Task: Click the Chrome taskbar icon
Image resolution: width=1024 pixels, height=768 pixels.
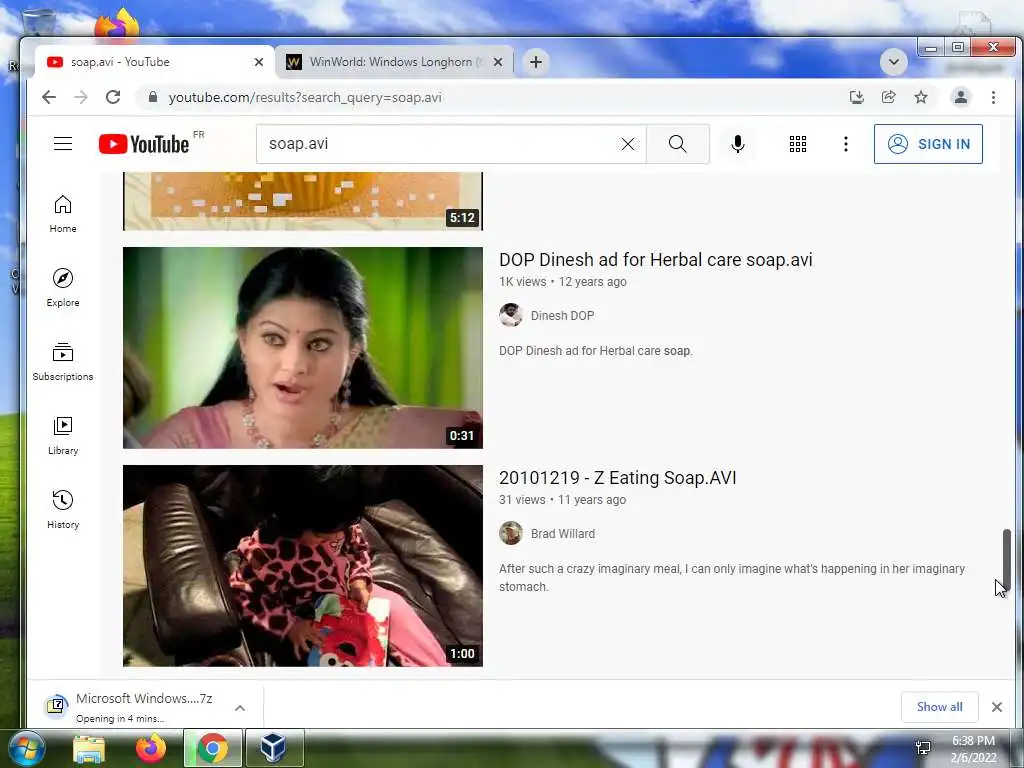Action: click(212, 748)
